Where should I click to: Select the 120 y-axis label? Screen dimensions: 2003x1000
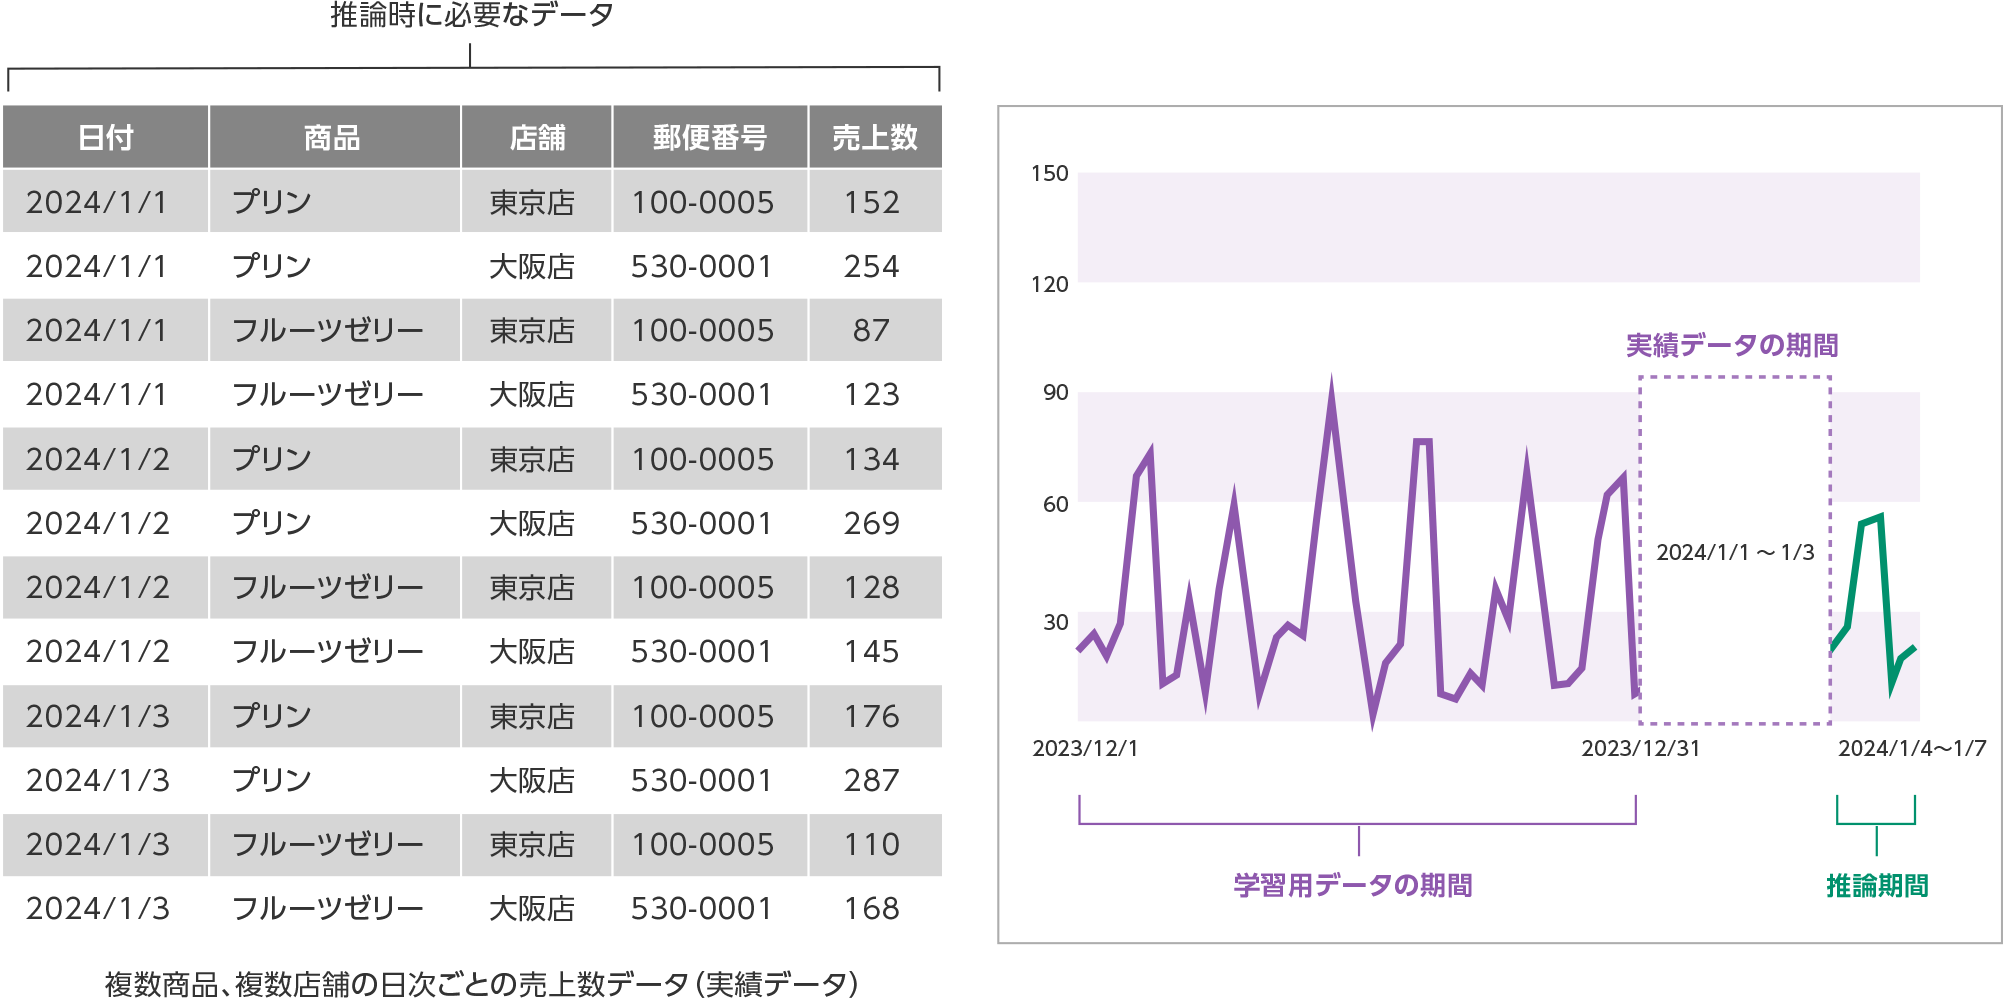pyautogui.click(x=1050, y=284)
